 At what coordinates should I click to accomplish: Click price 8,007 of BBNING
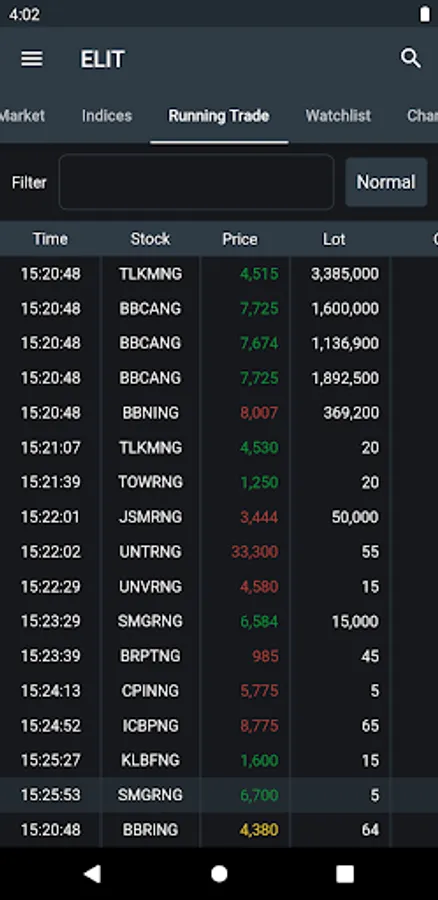[x=259, y=413]
